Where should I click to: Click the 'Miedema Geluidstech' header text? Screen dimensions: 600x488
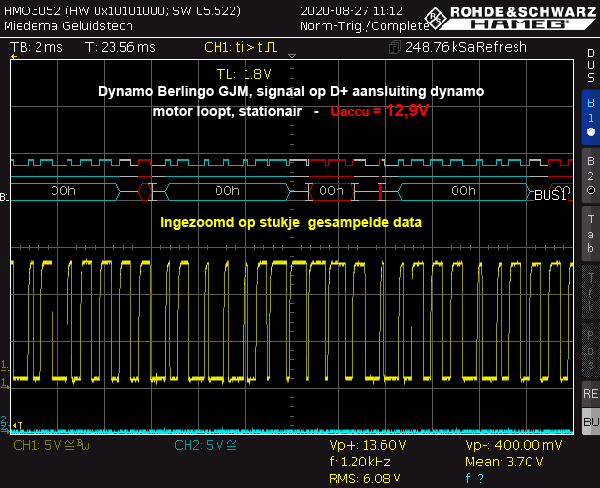[68, 26]
